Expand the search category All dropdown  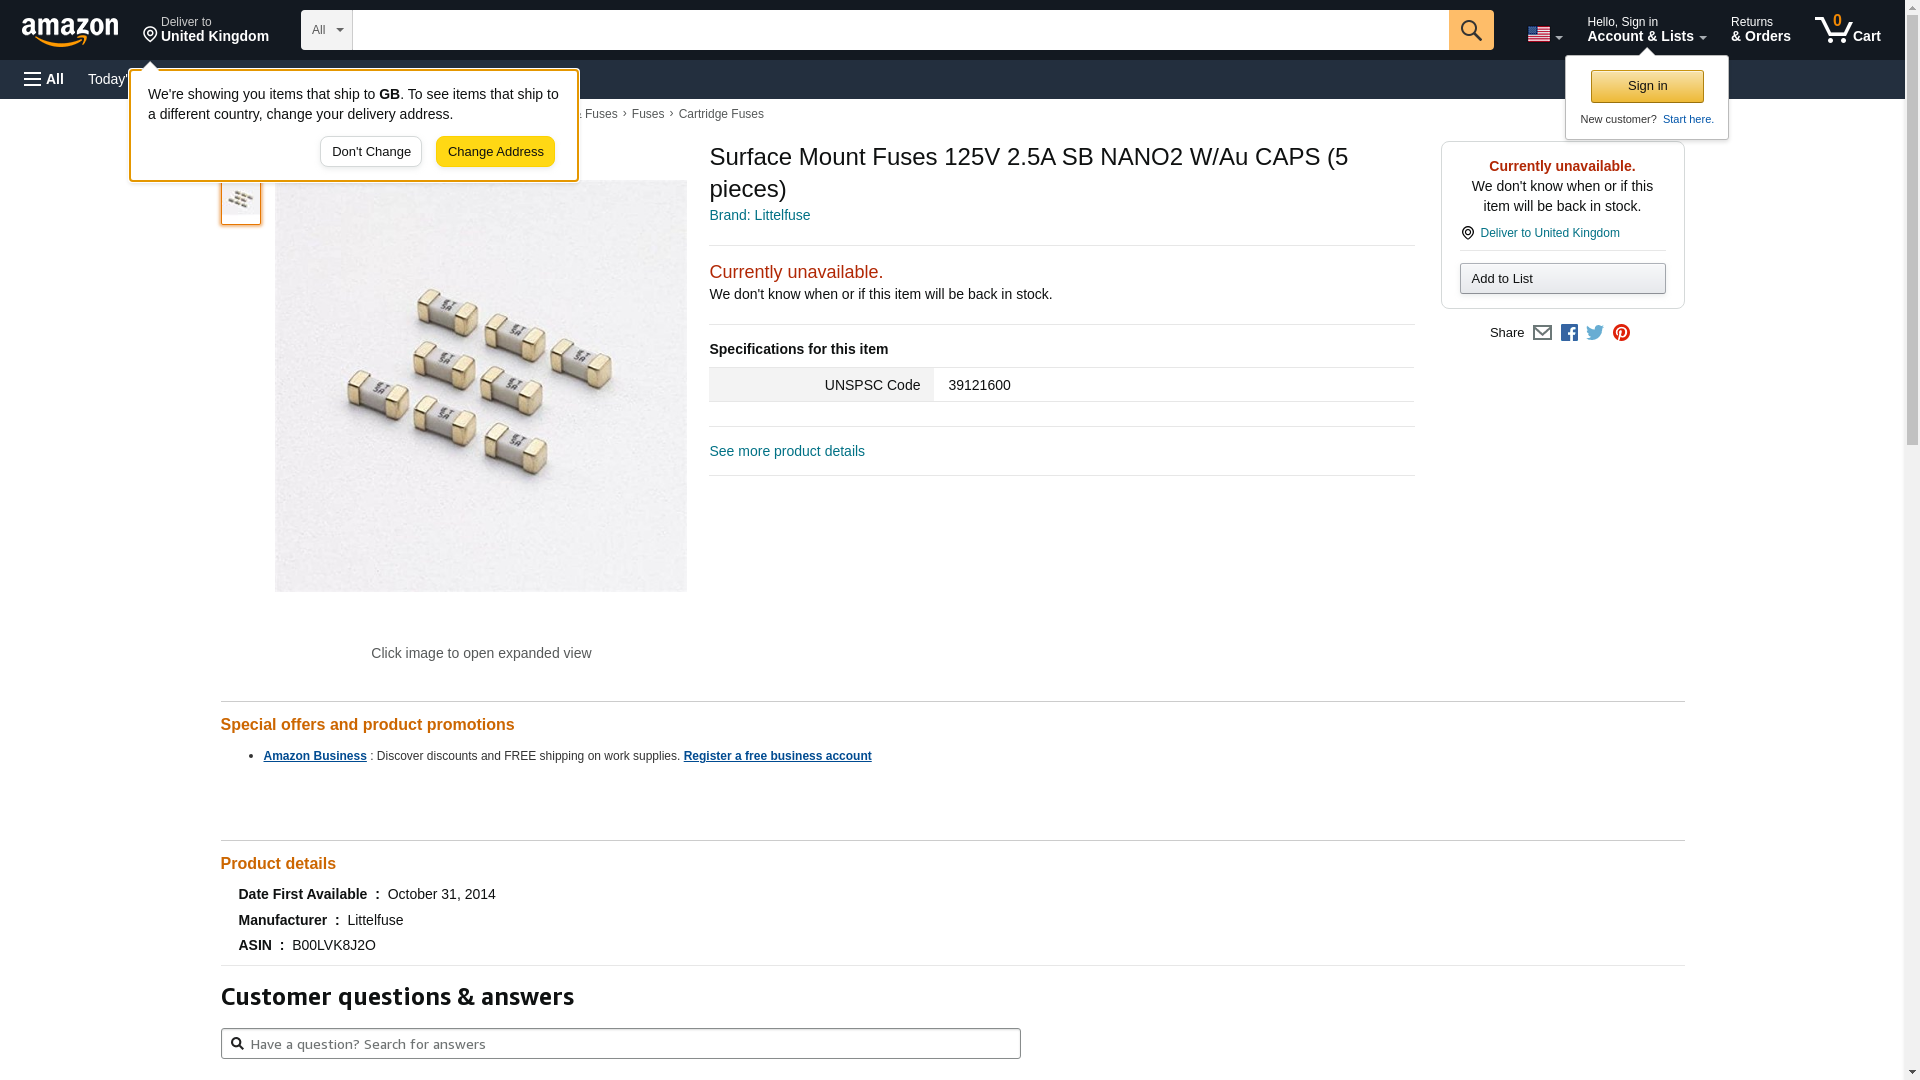[326, 30]
